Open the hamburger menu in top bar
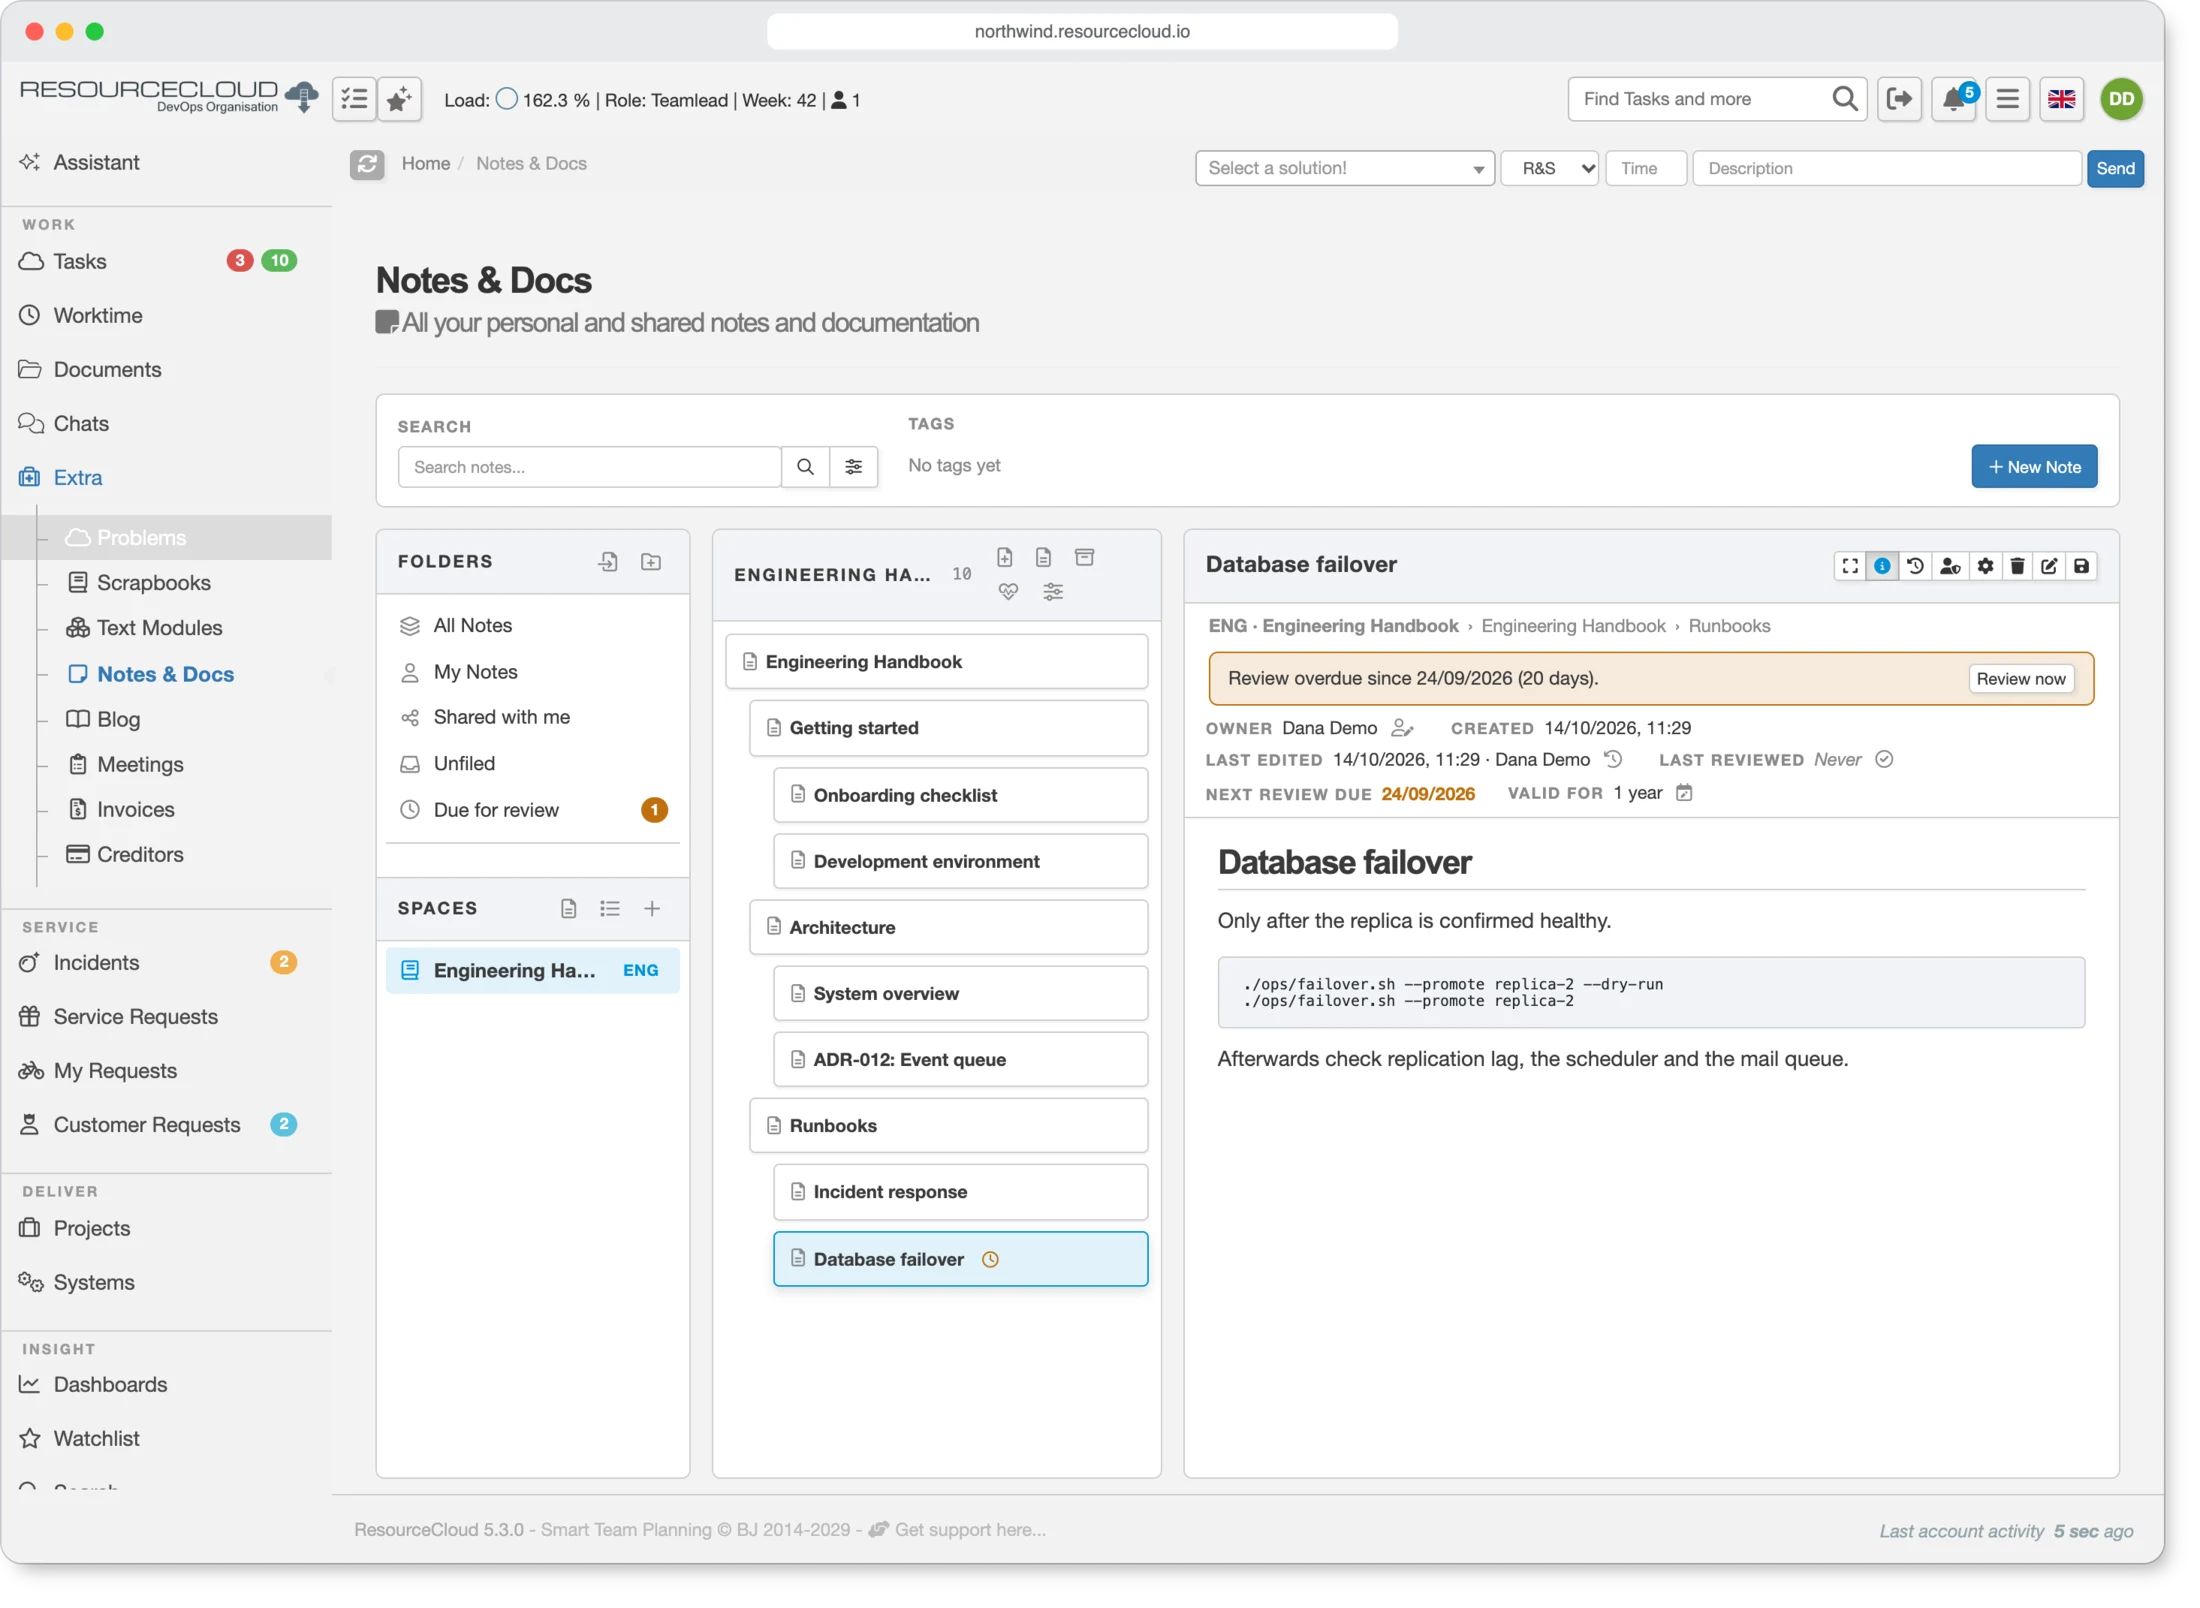 coord(2007,99)
